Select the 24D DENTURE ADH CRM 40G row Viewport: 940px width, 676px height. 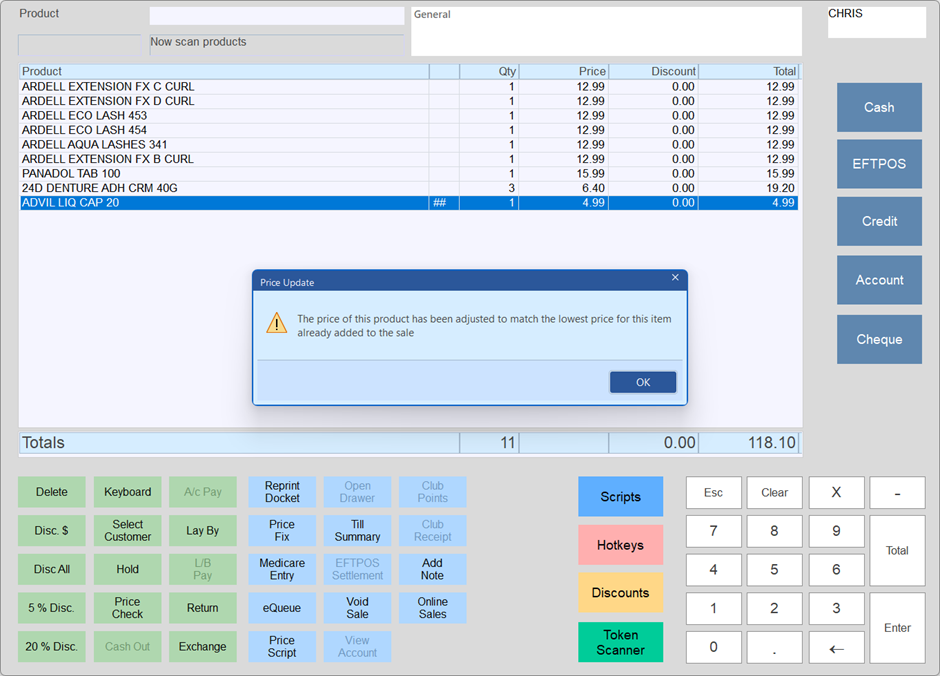(409, 188)
